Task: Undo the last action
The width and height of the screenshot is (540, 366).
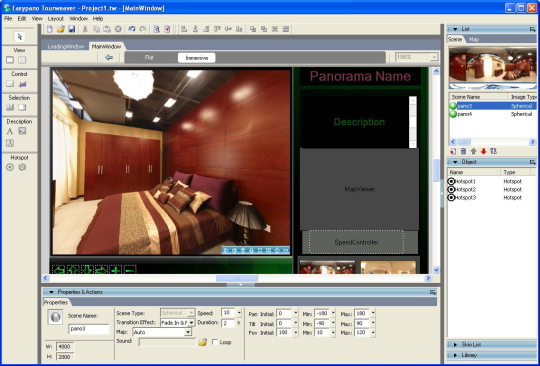Action: (132, 29)
